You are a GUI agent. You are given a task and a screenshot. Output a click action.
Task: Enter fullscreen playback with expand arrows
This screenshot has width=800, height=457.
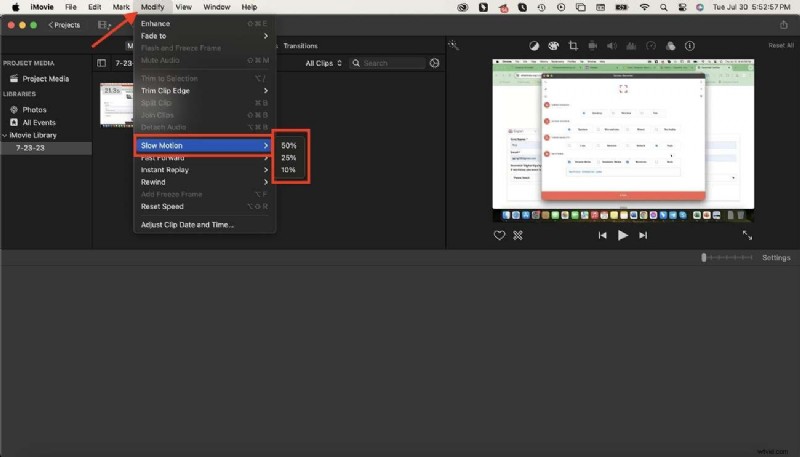pyautogui.click(x=747, y=235)
